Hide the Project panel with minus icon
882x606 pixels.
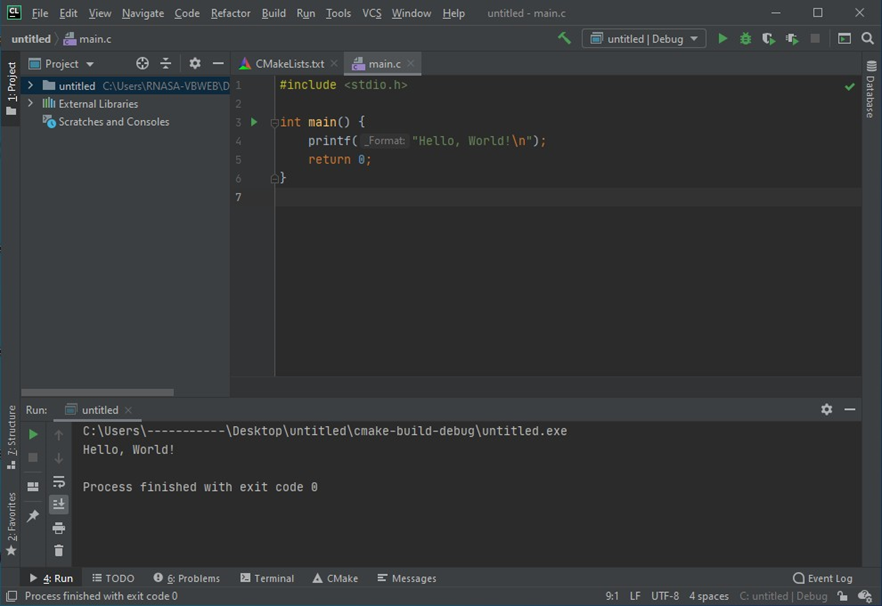[x=218, y=64]
